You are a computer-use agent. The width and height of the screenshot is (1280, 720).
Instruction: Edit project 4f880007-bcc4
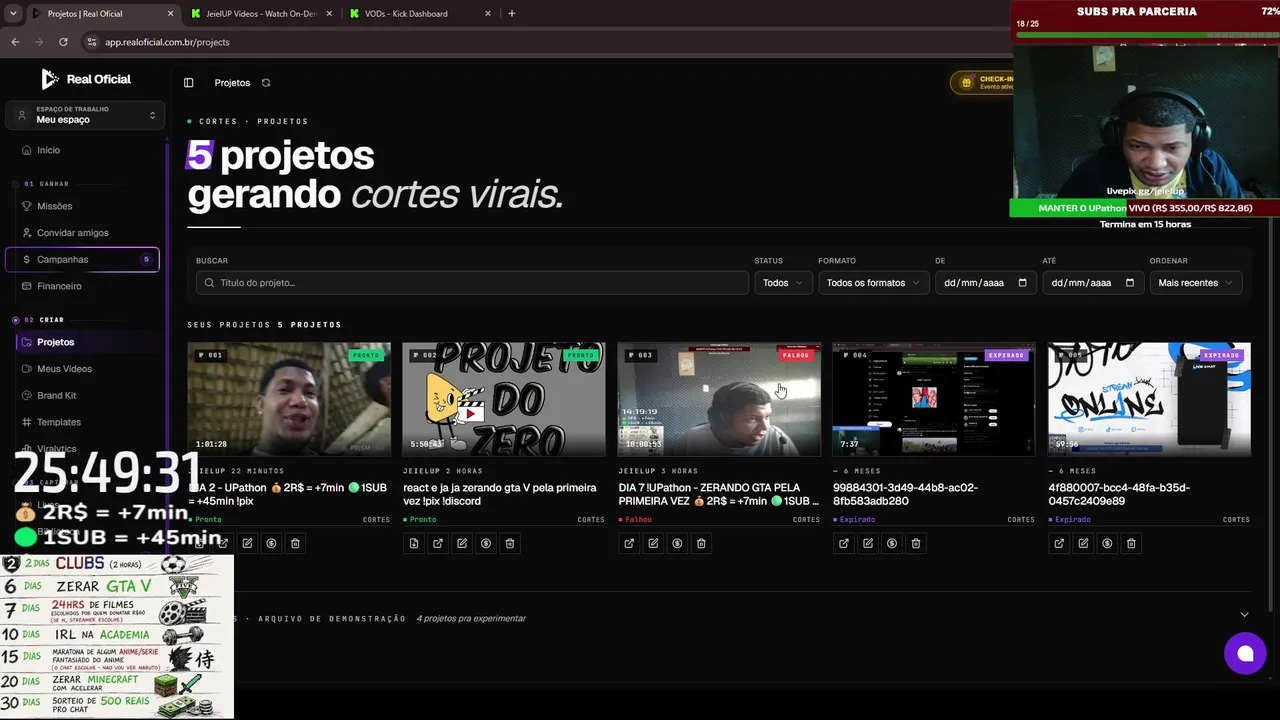coord(1083,543)
